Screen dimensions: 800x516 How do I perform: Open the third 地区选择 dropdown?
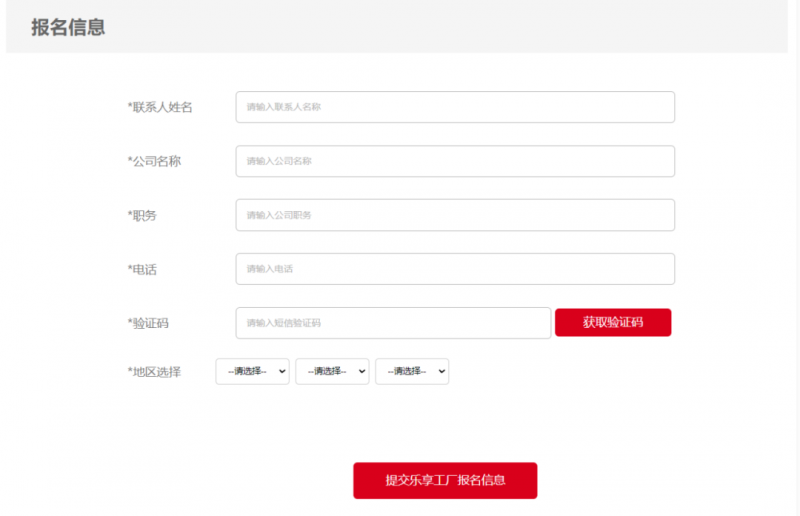click(412, 372)
